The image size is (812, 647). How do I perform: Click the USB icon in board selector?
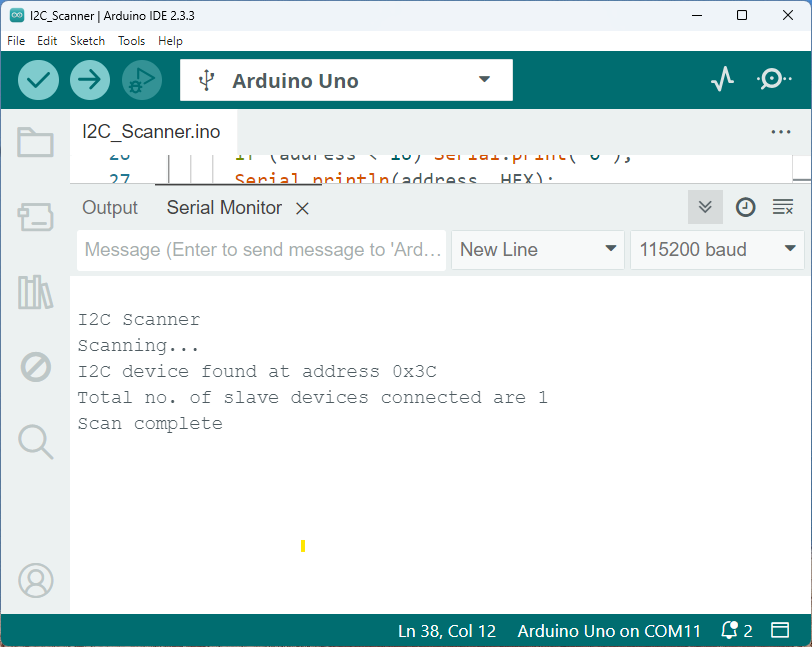(x=206, y=80)
